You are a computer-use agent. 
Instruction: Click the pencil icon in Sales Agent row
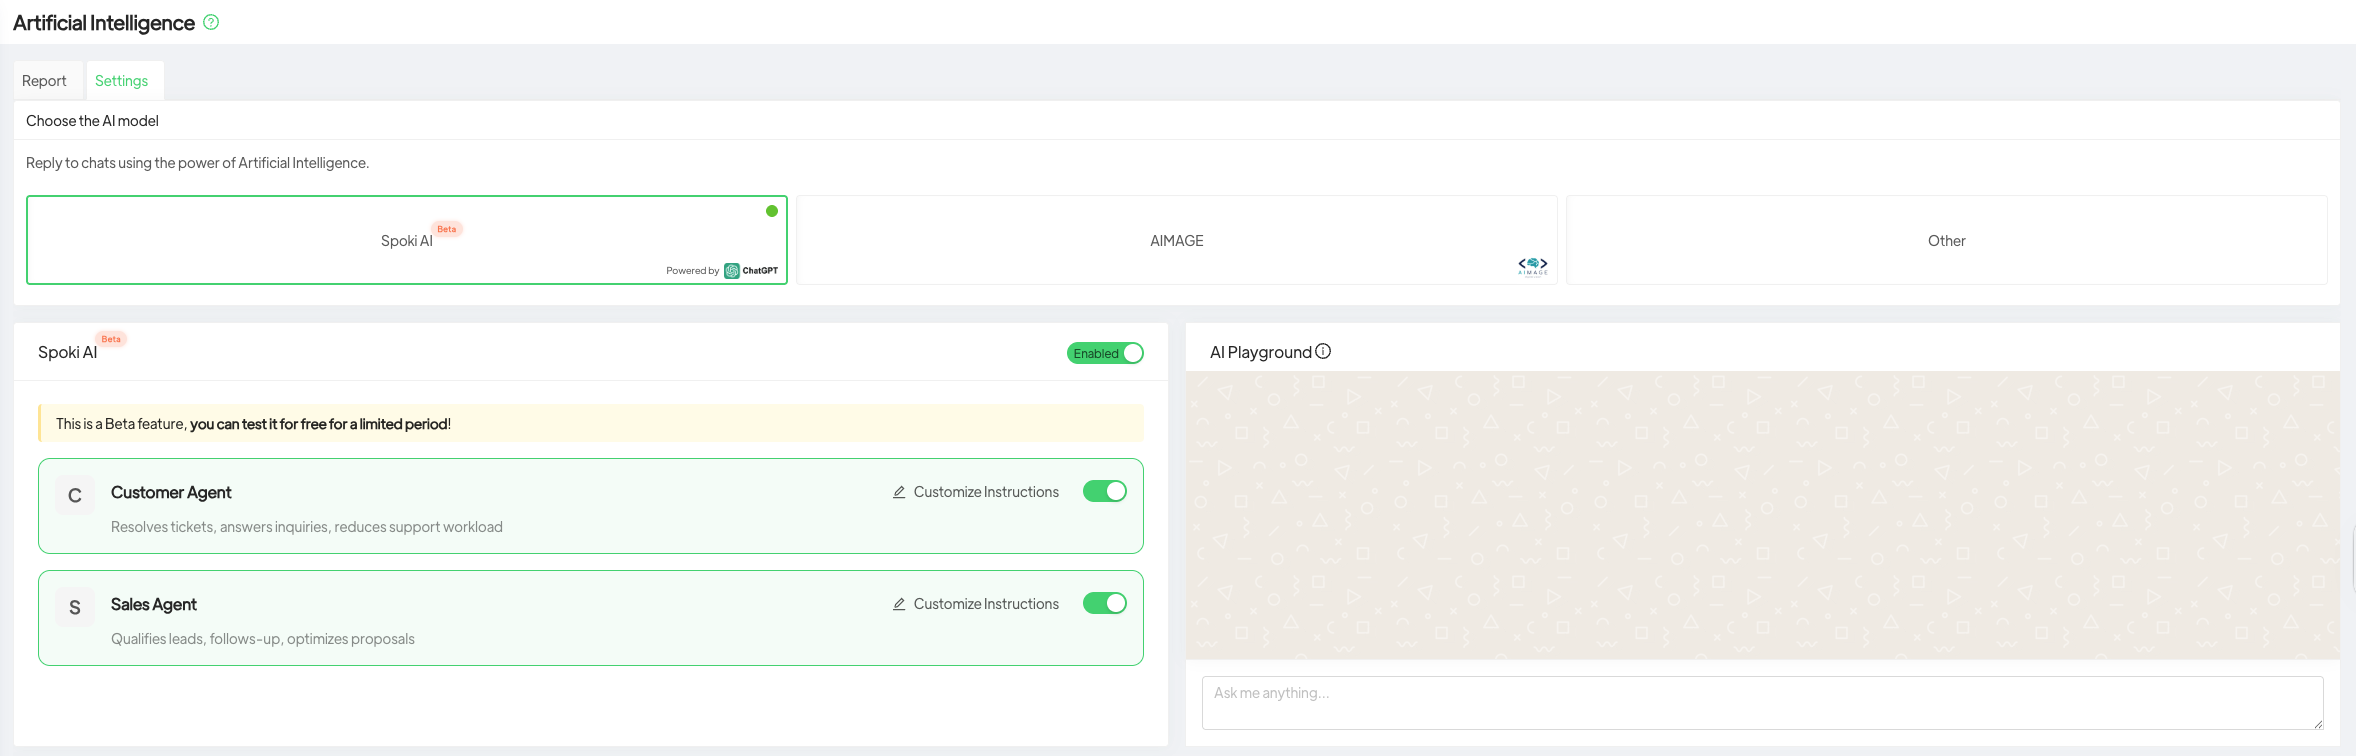coord(899,604)
